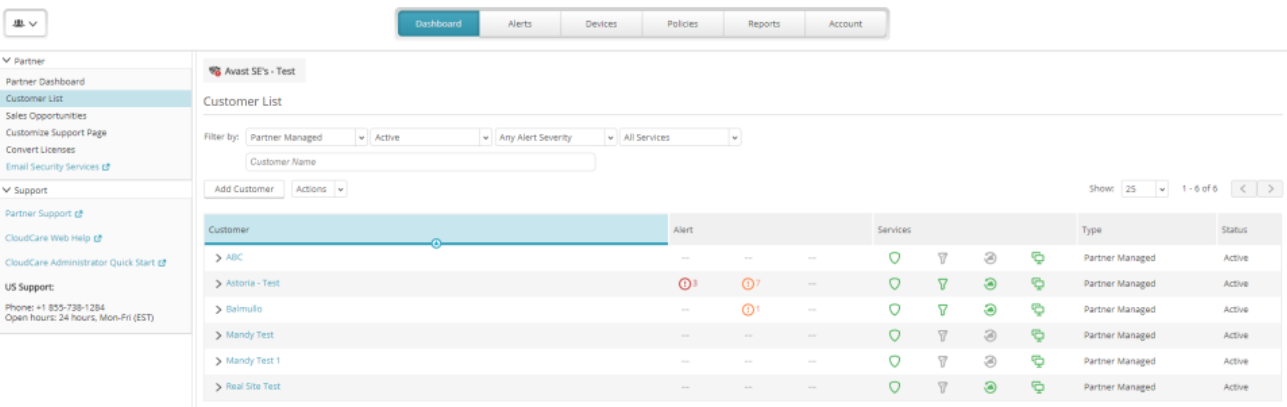Switch to the Policies tab
1287x407 pixels.
point(682,24)
